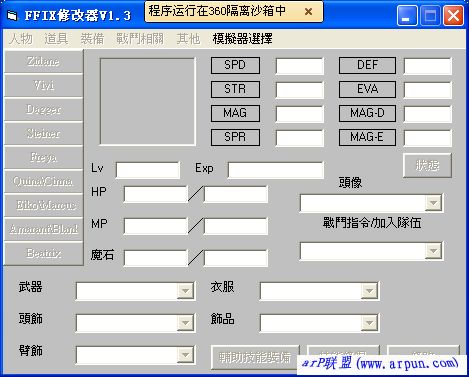Open the 裝備 menu

tap(92, 39)
